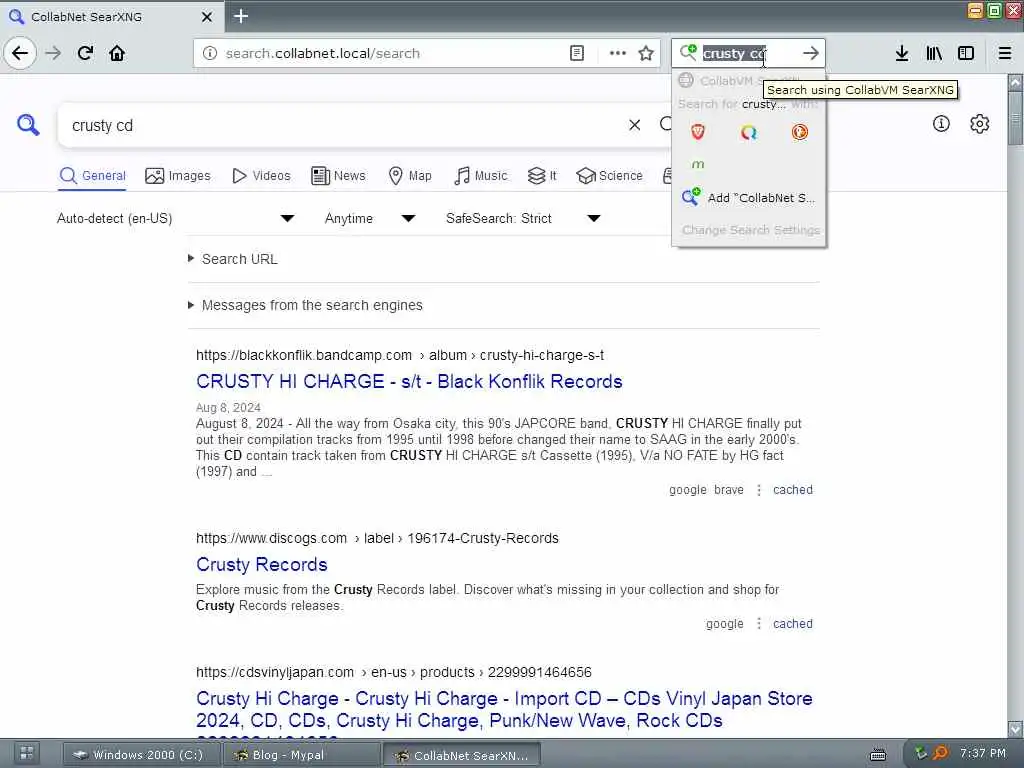This screenshot has height=768, width=1024.
Task: Click the page vertical scrollbar thumb
Action: [x=1015, y=118]
